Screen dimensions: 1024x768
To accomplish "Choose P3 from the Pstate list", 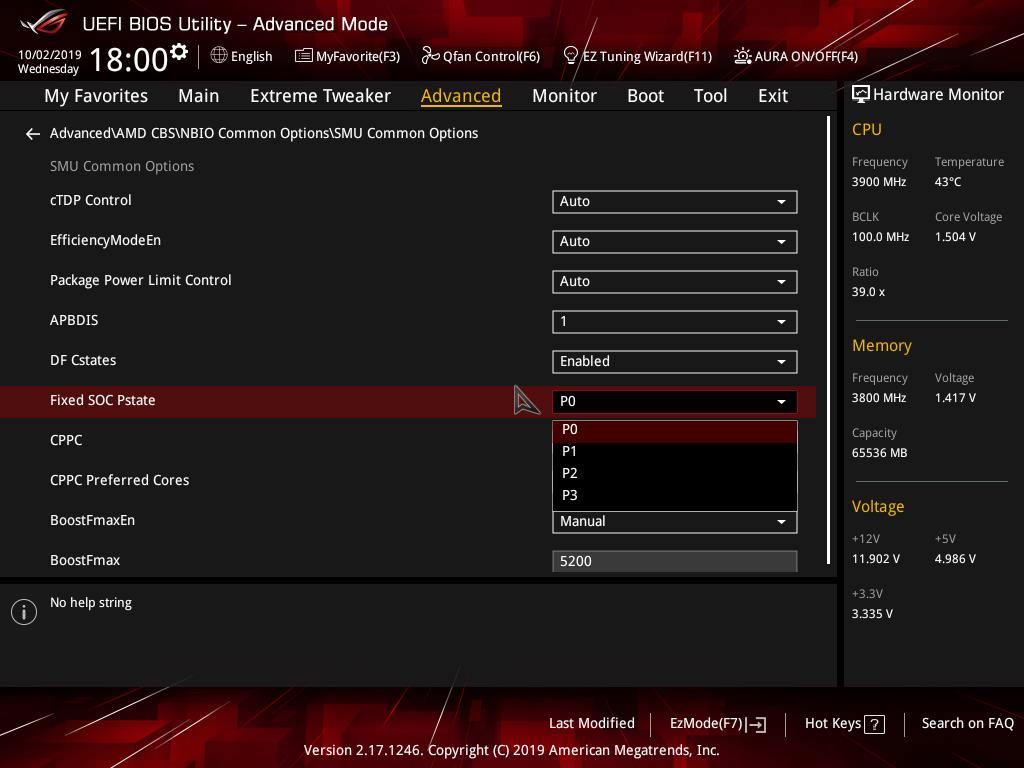I will click(x=675, y=496).
